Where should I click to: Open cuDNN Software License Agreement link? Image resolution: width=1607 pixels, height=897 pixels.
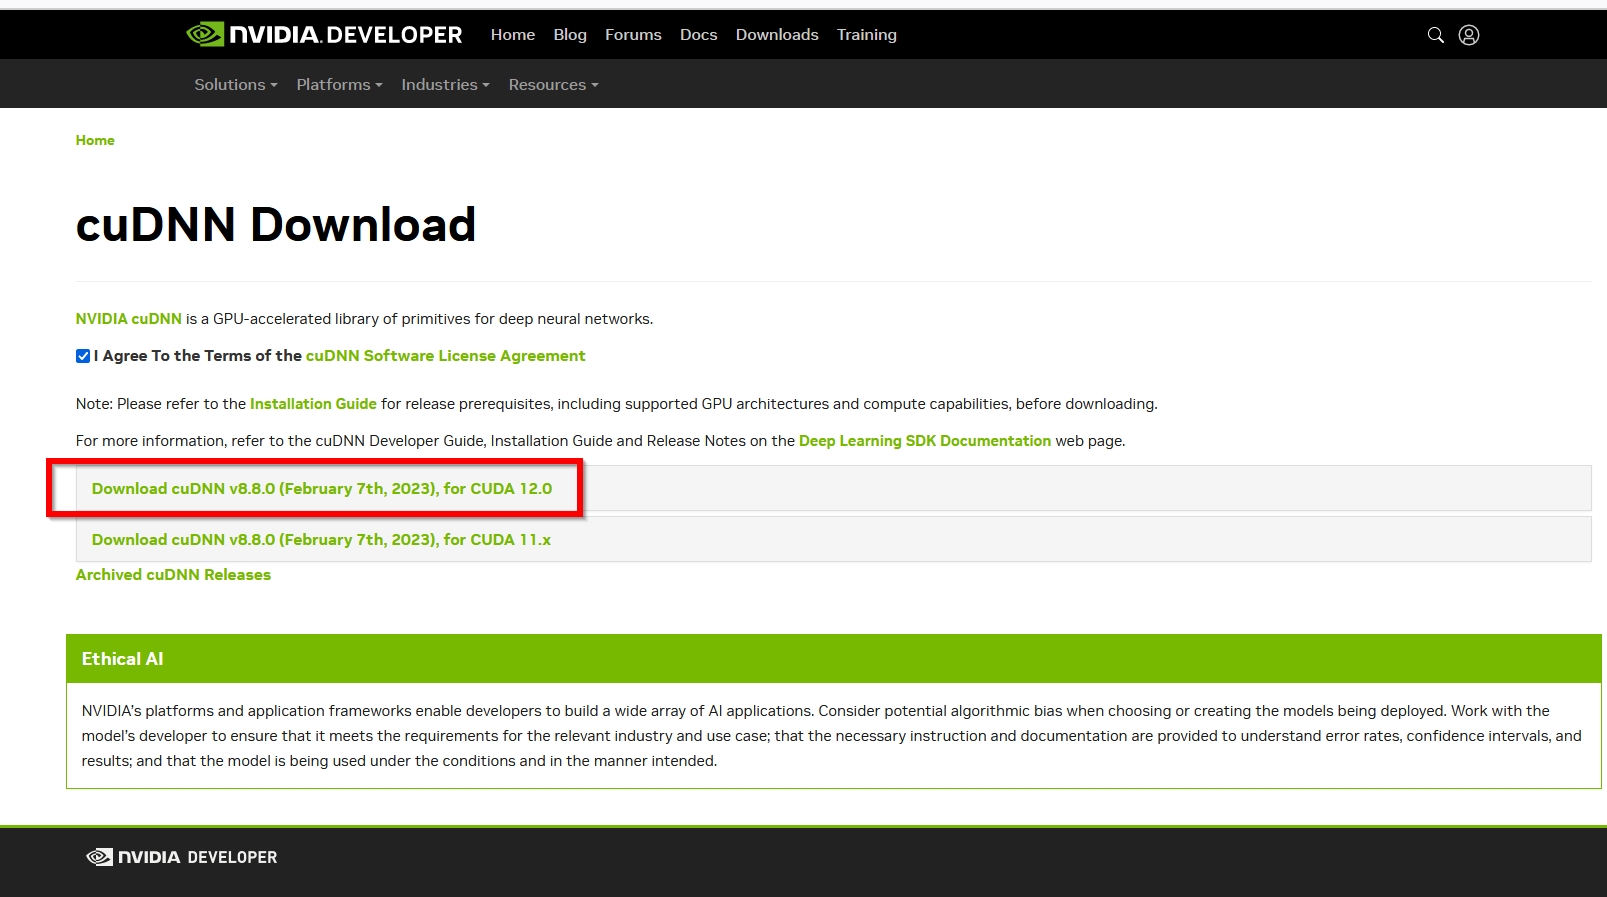[x=446, y=356]
